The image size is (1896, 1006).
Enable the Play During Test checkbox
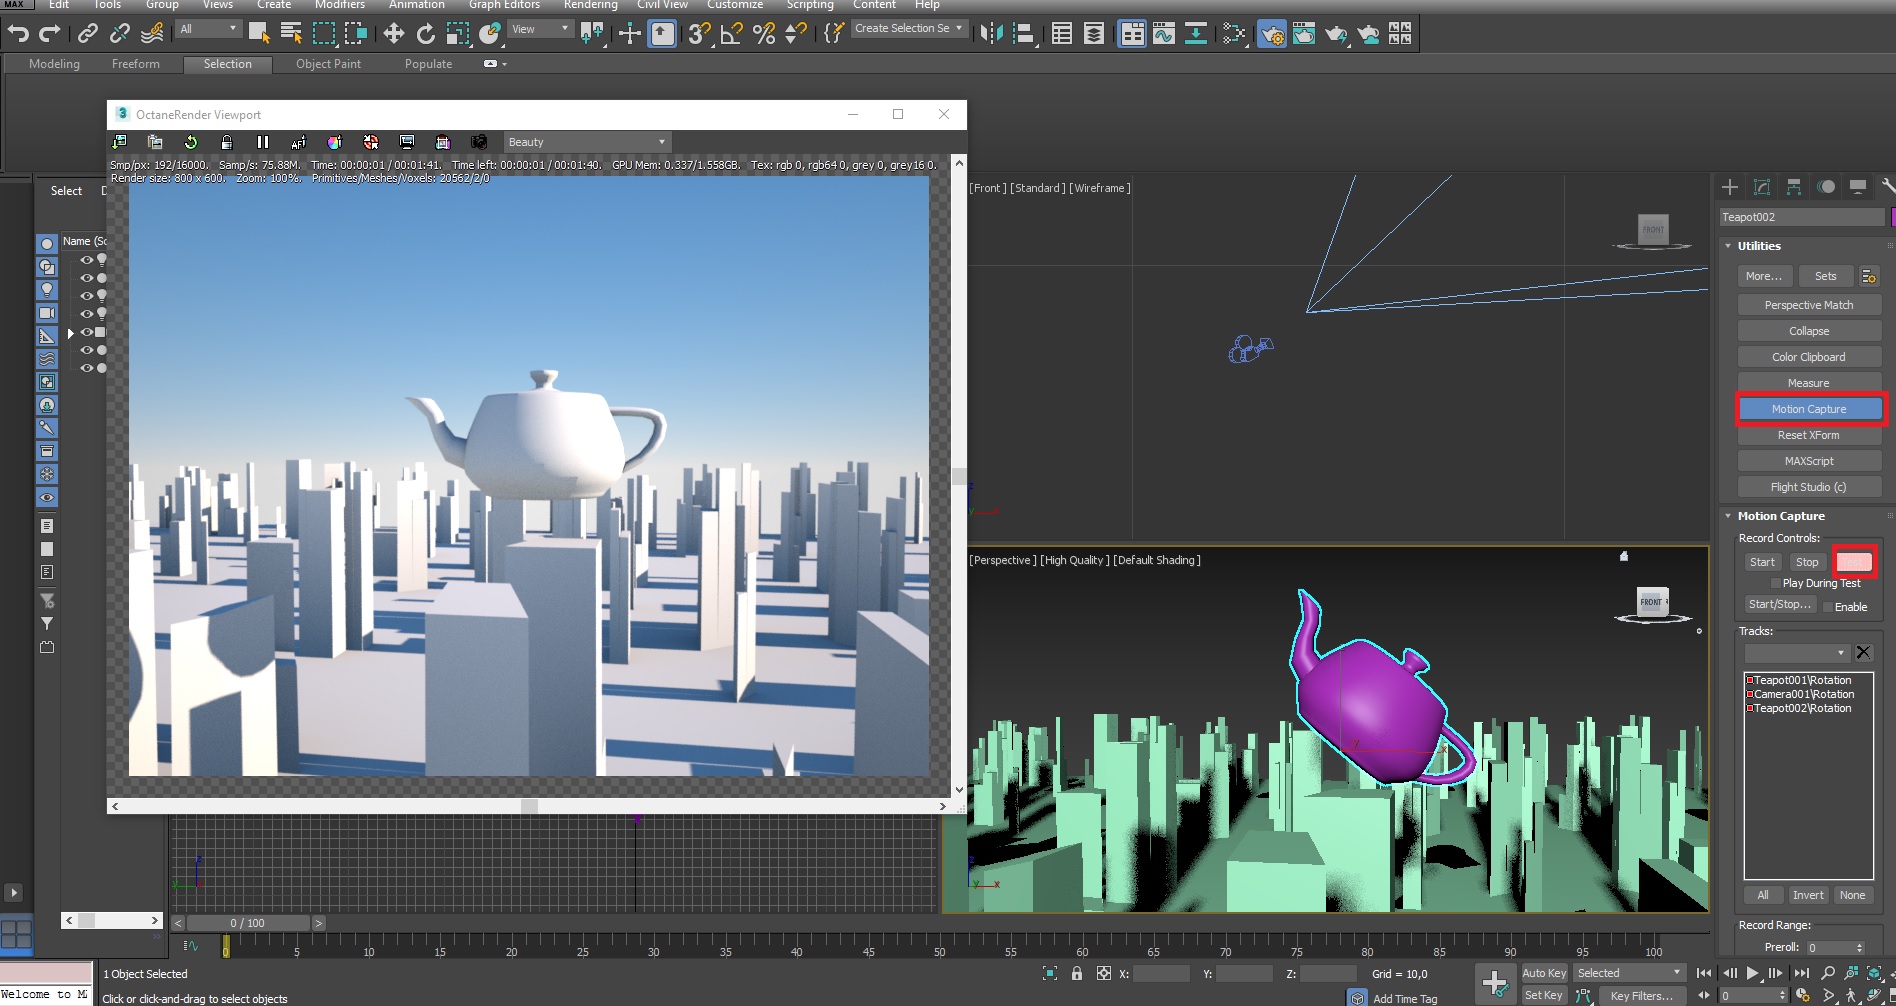(1775, 583)
